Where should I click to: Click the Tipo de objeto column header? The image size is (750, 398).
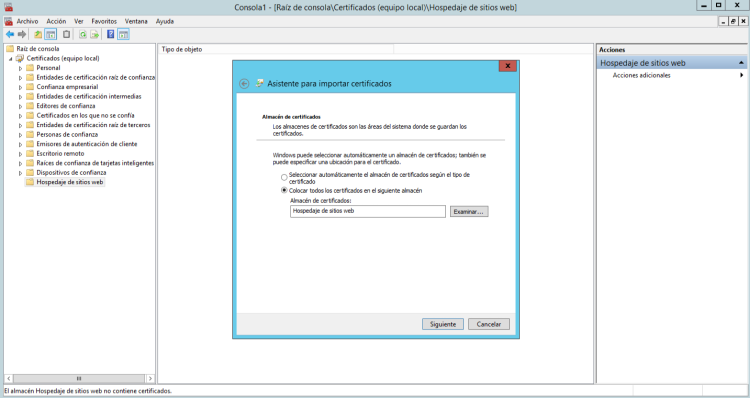coord(276,49)
